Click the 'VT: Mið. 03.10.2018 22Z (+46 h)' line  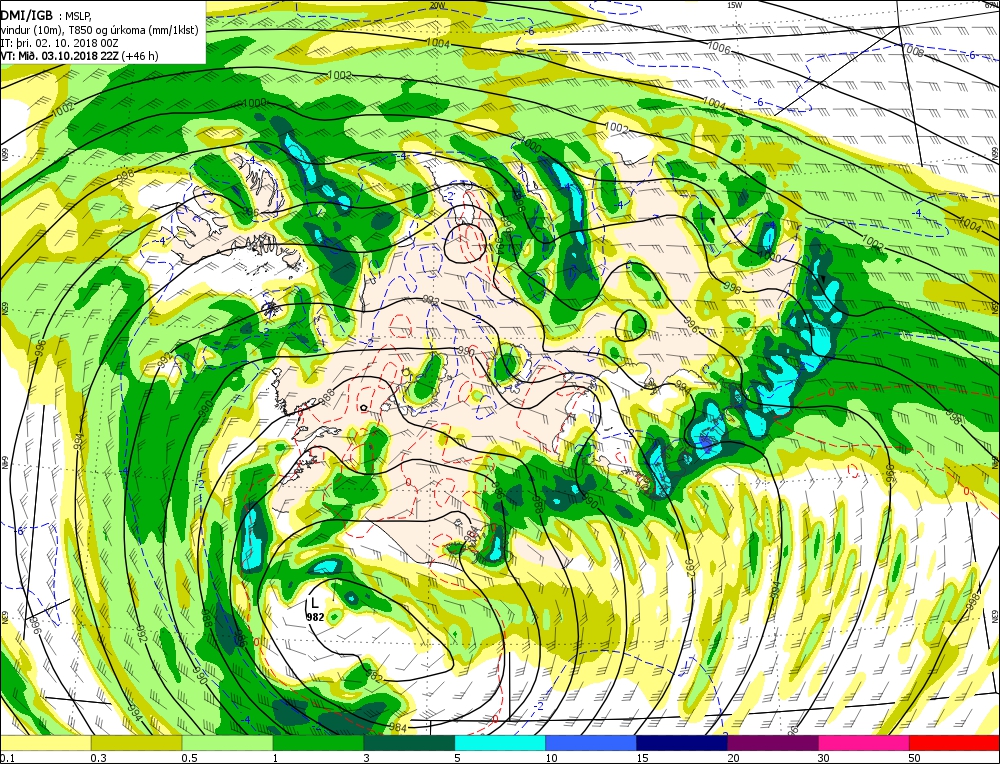click(x=80, y=55)
